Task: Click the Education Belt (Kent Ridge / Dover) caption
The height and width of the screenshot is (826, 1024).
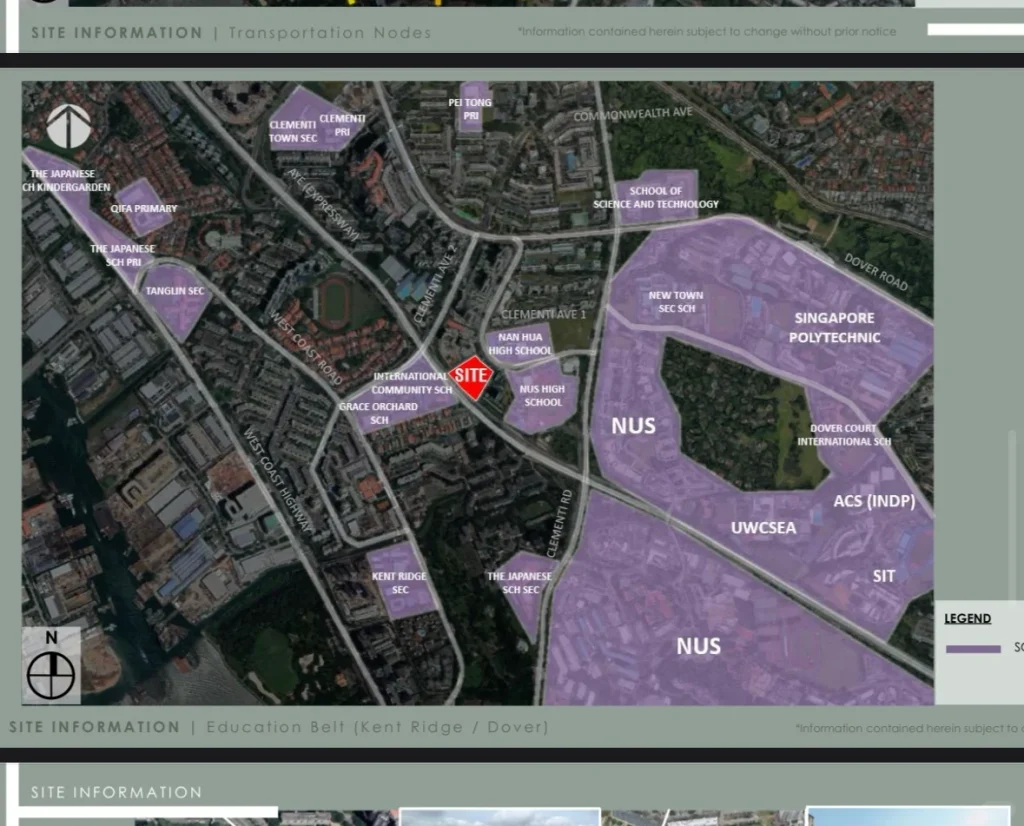Action: (377, 727)
